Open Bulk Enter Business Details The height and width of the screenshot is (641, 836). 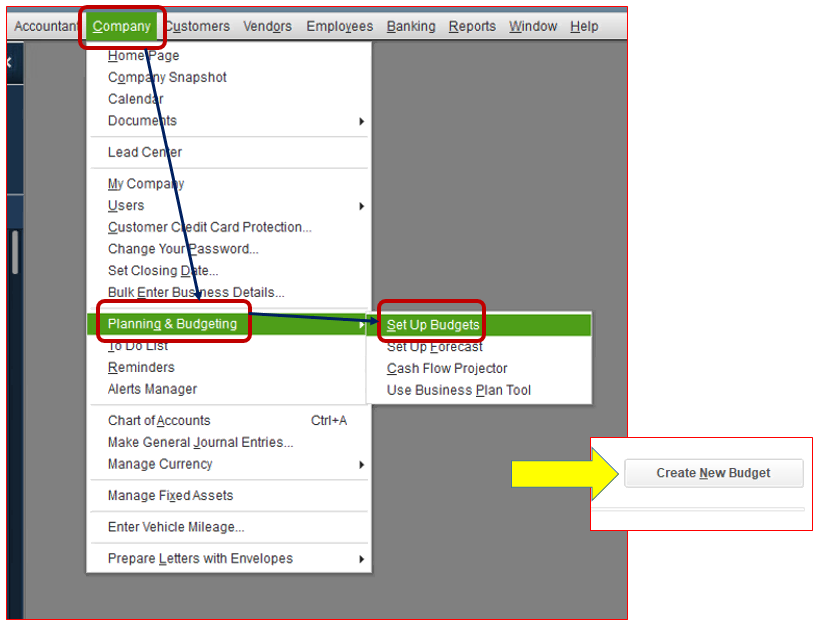[229, 293]
